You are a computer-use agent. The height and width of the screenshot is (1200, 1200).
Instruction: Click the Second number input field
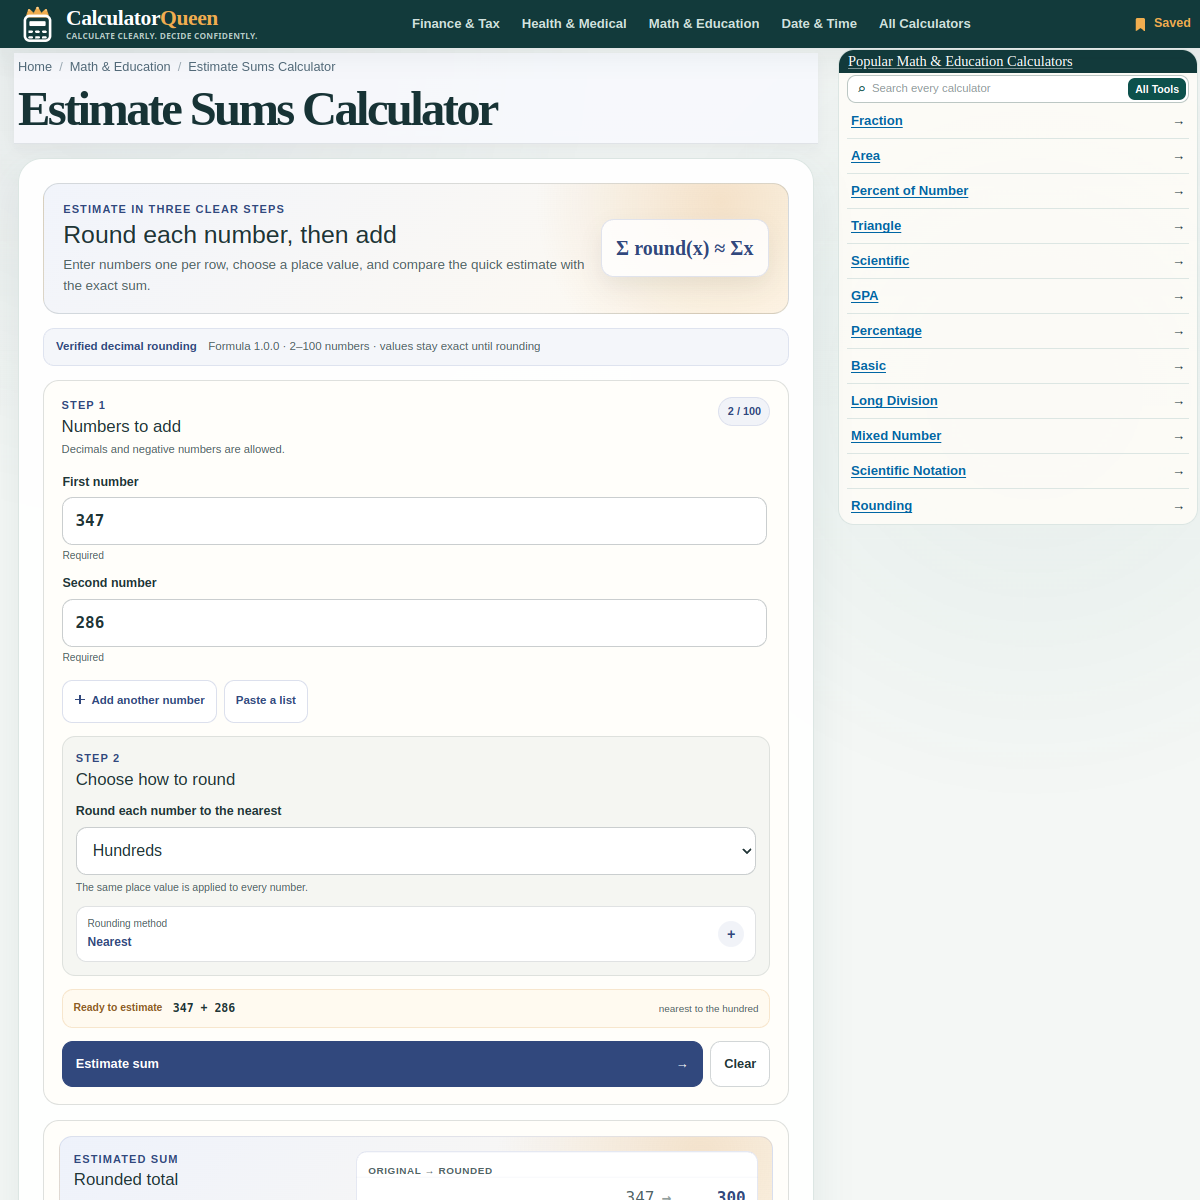click(x=414, y=623)
